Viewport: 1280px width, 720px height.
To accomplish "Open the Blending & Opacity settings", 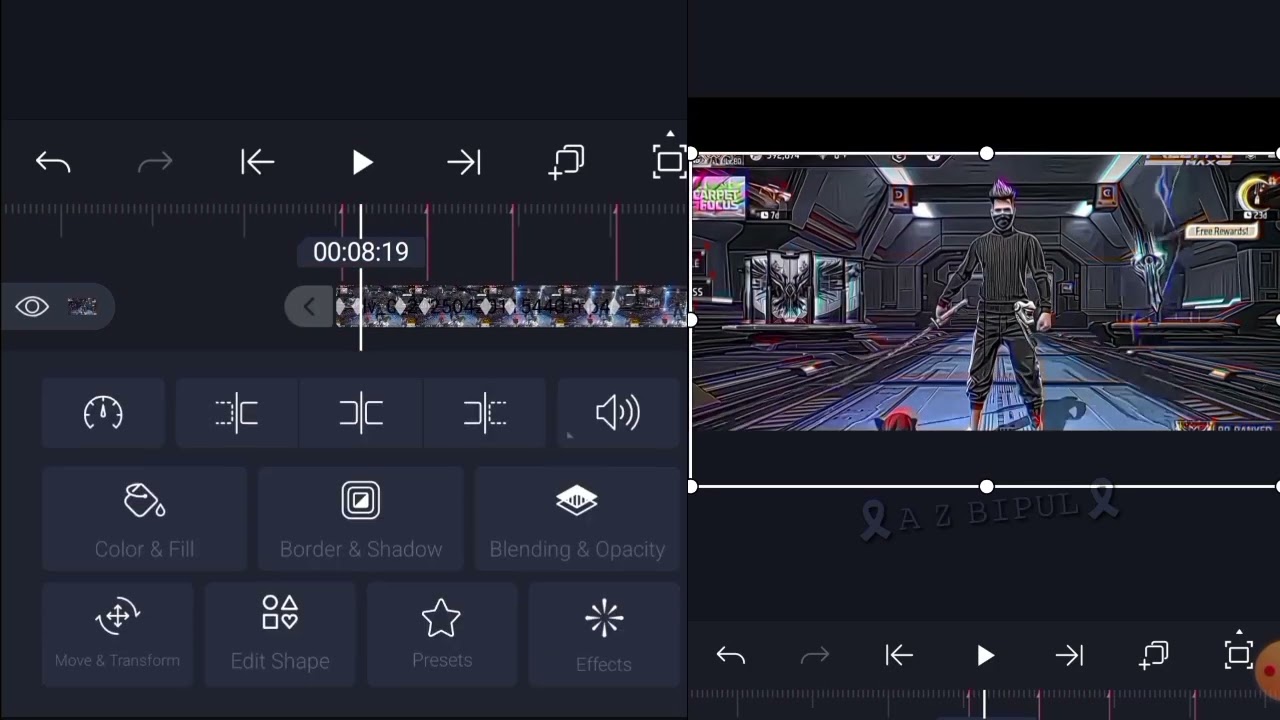I will (577, 519).
